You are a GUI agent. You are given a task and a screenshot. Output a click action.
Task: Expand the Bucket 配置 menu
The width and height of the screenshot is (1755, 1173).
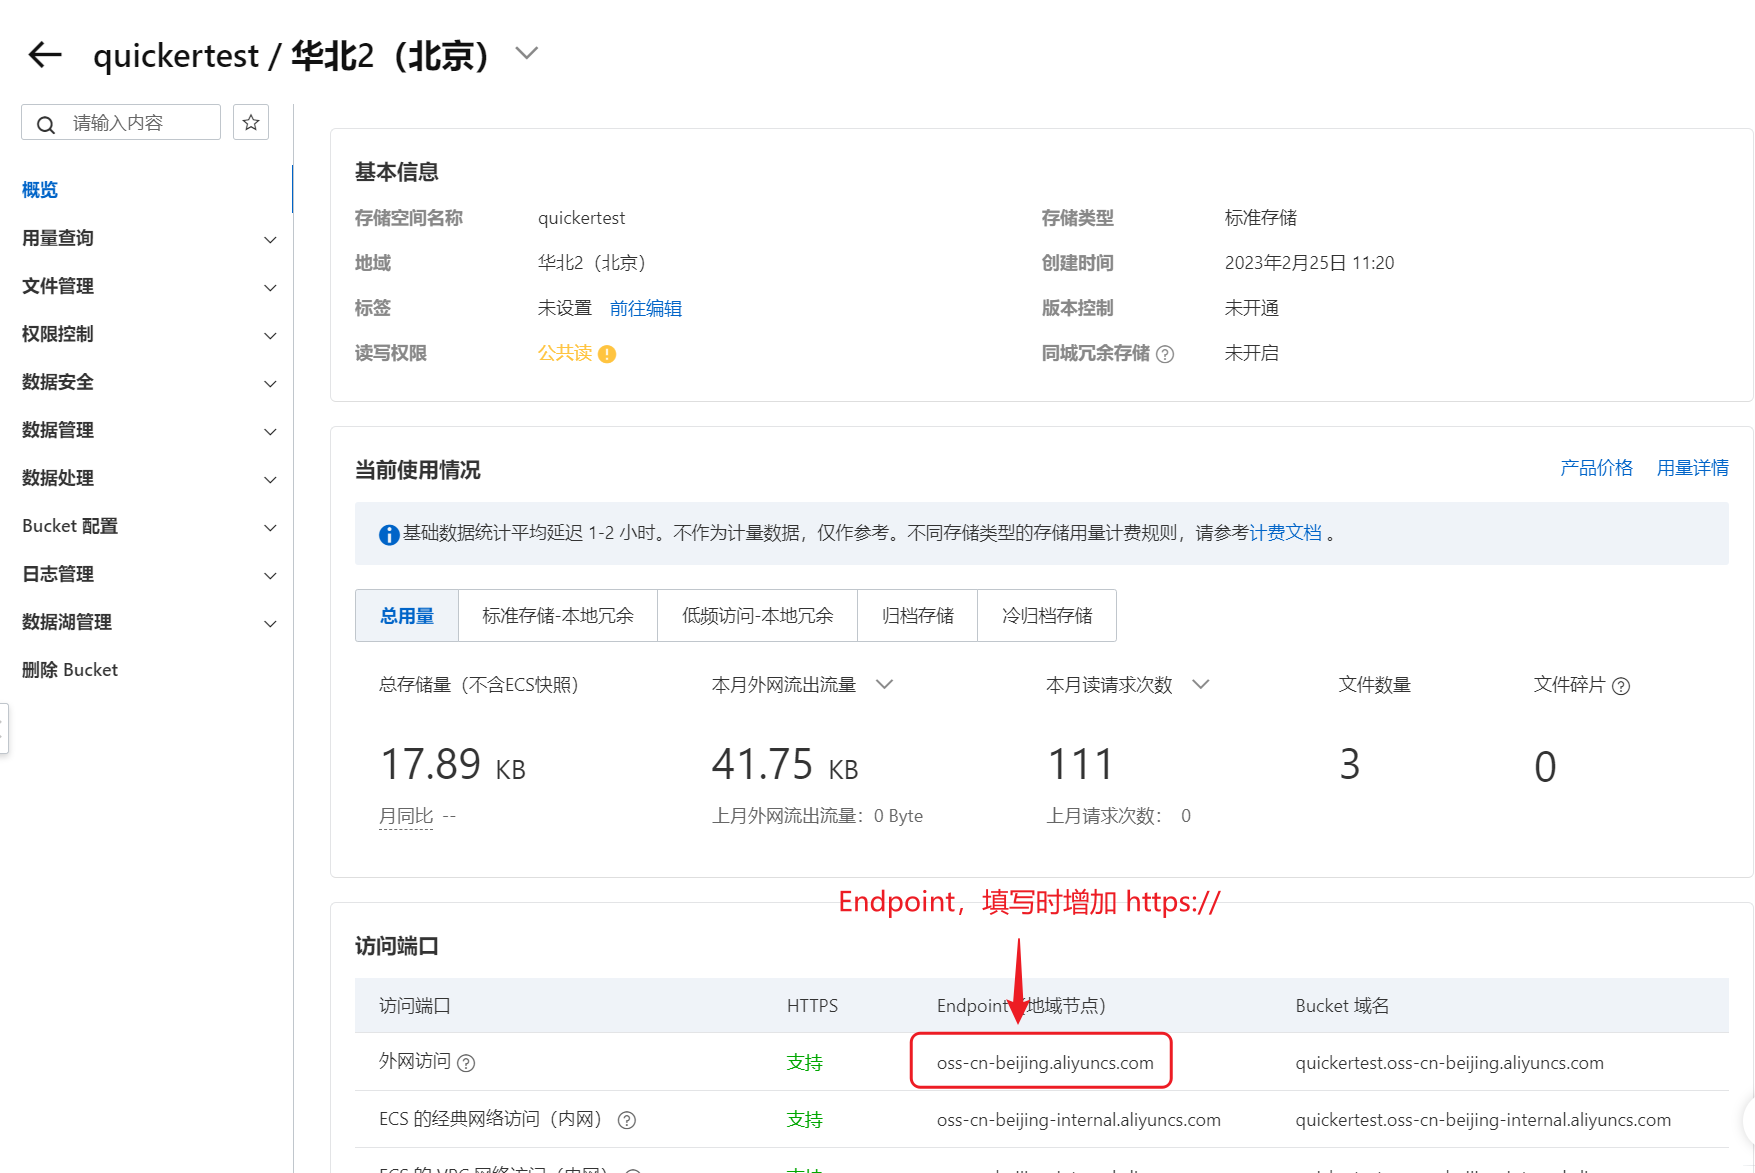148,526
